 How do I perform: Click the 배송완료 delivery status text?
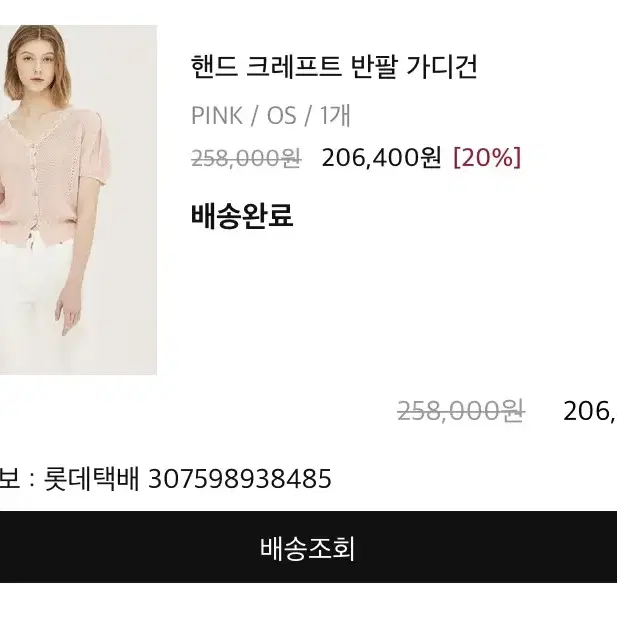242,216
